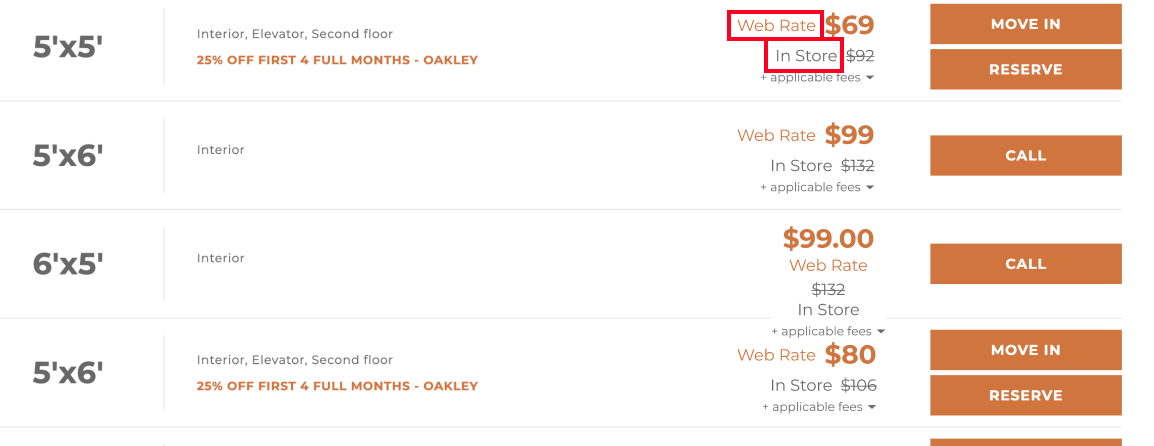Click the Web Rate label beside $69
This screenshot has height=446, width=1154.
[776, 26]
